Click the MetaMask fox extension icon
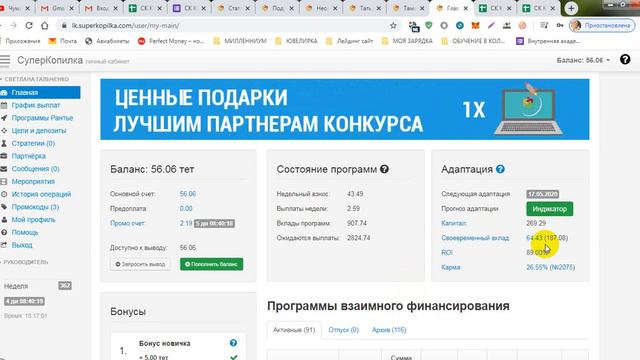Viewport: 640px width, 360px height. tap(476, 25)
